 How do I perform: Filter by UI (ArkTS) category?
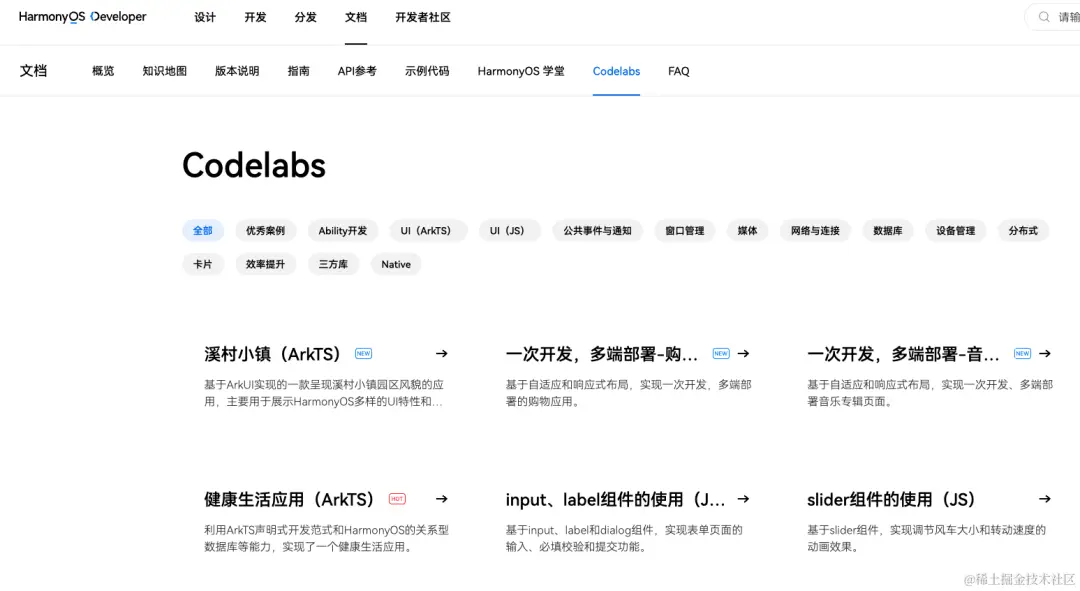pos(426,231)
